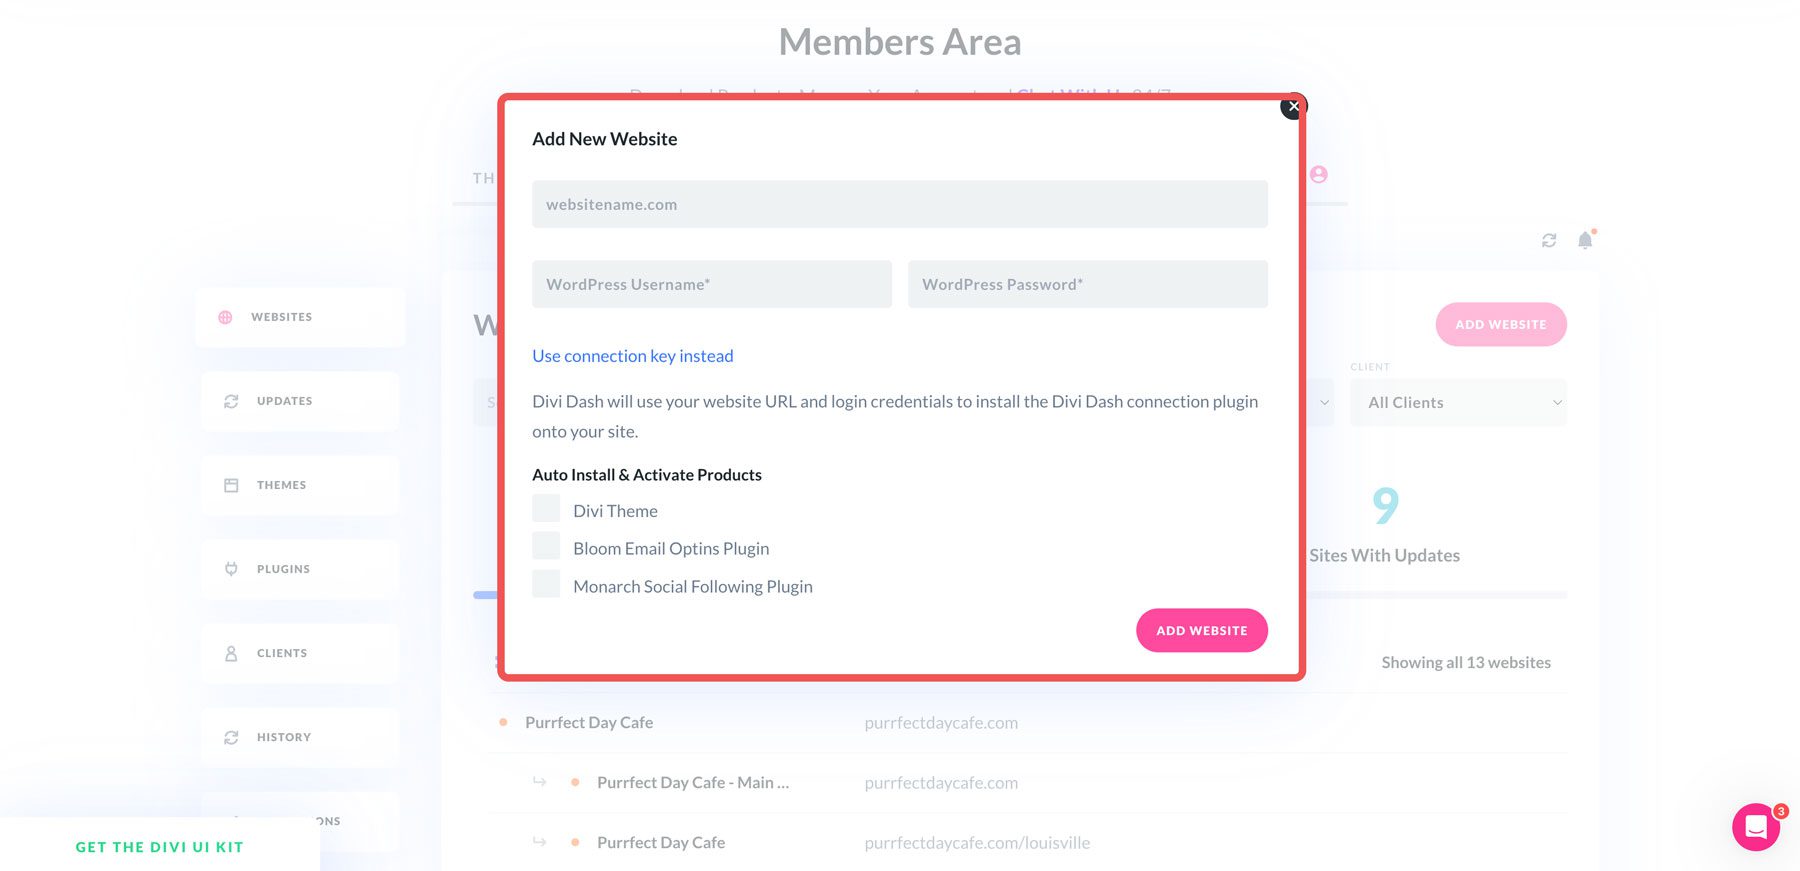Check the Bloom Email Optins Plugin option
The image size is (1800, 871).
pyautogui.click(x=546, y=545)
